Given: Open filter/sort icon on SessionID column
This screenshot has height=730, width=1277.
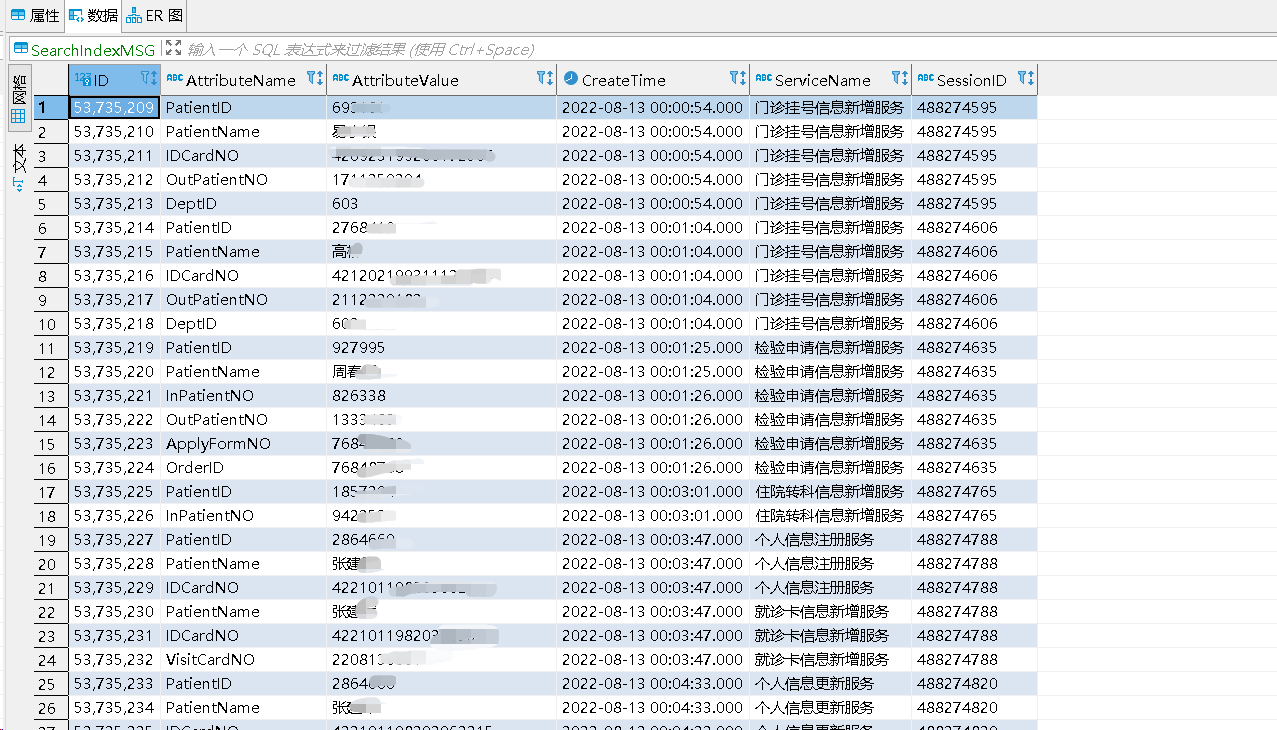Looking at the screenshot, I should pos(1025,79).
